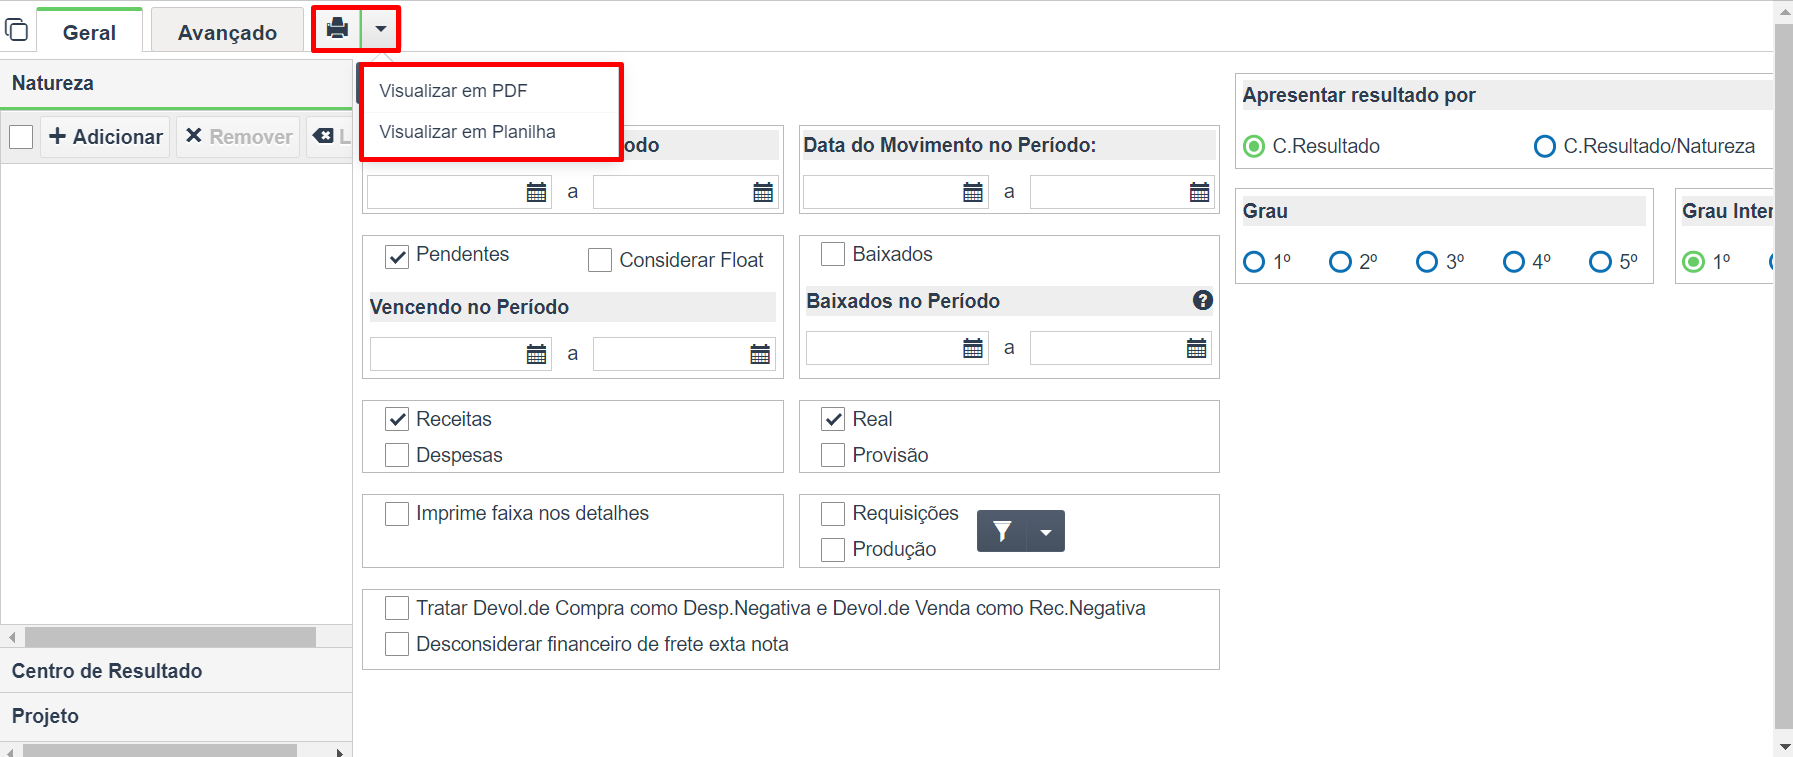
Task: Expand the filter button dropdown arrow
Action: click(1046, 531)
